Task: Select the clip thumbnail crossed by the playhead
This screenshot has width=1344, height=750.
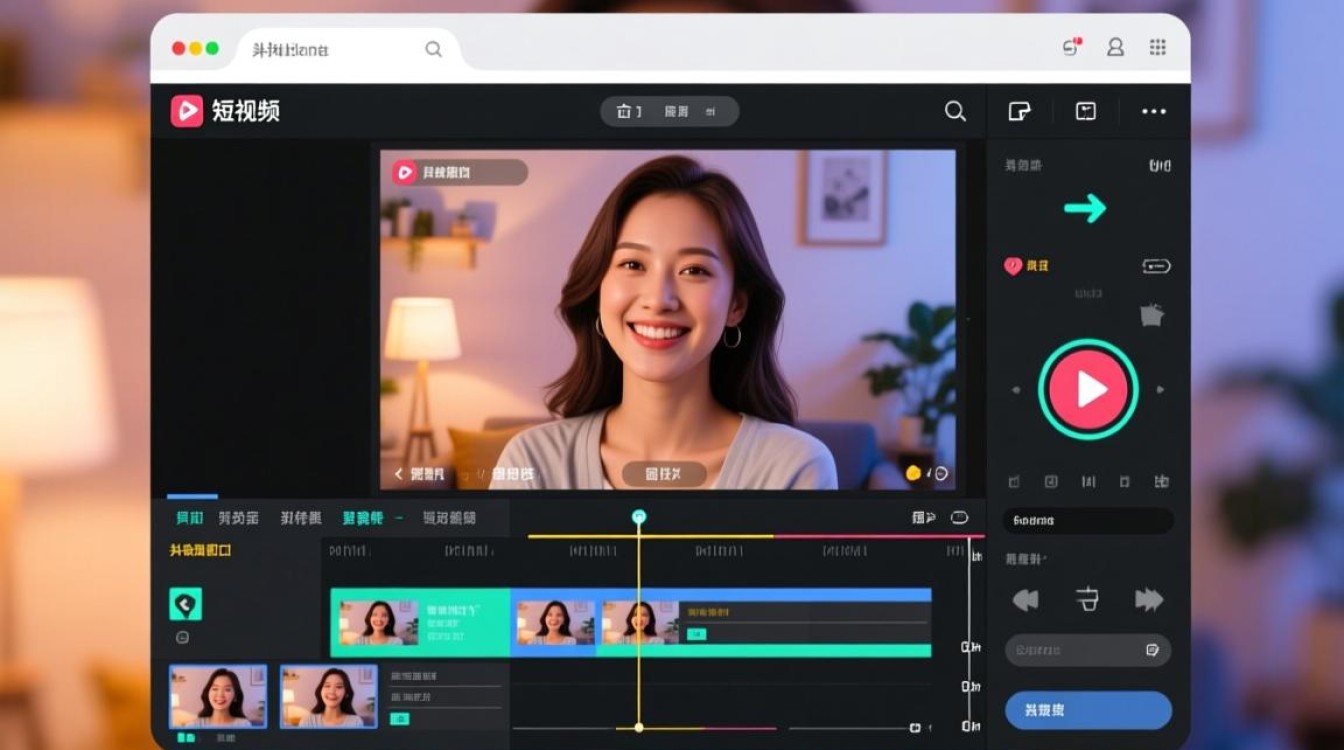Action: [640, 622]
